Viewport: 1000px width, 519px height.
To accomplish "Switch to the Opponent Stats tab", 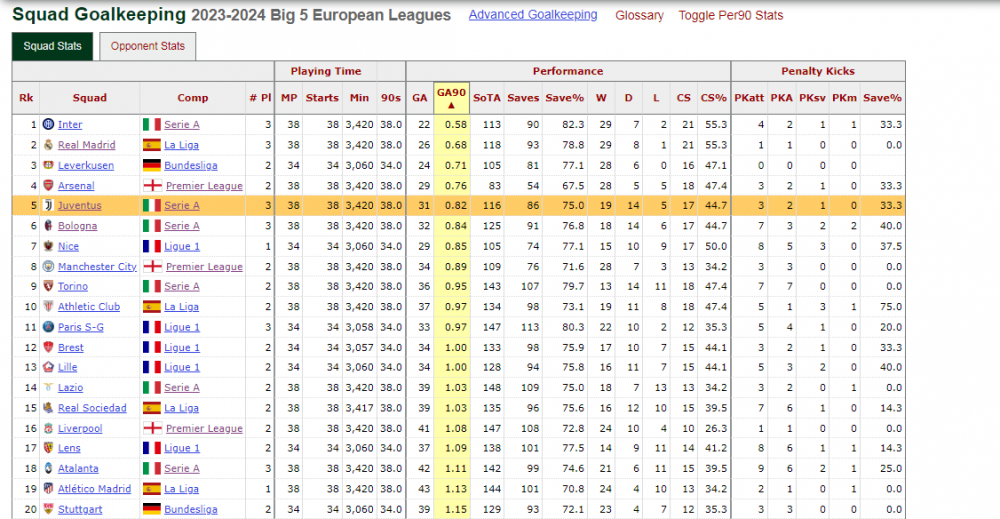I will 147,47.
